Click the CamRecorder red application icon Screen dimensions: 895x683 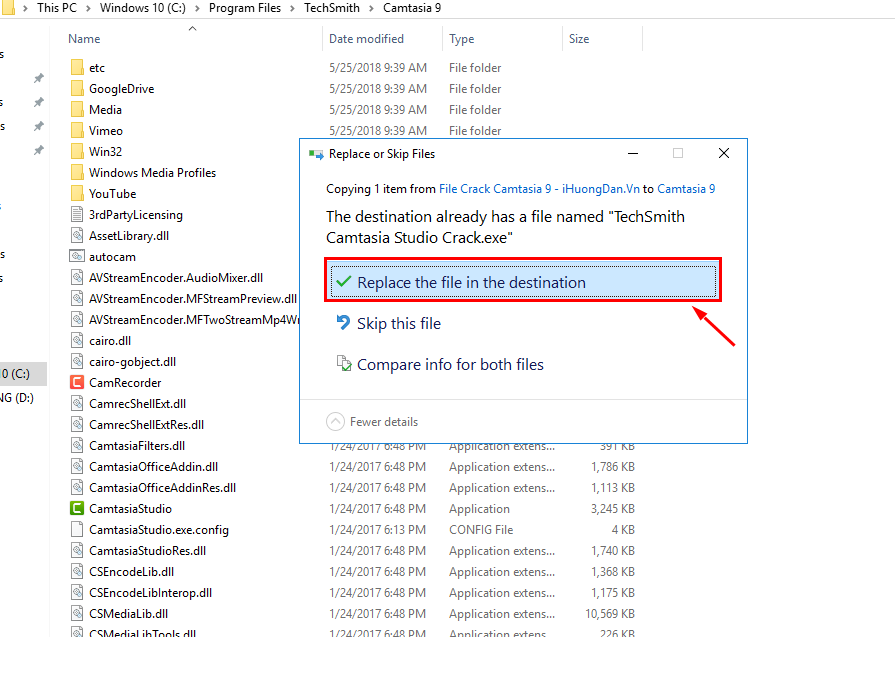click(x=77, y=382)
